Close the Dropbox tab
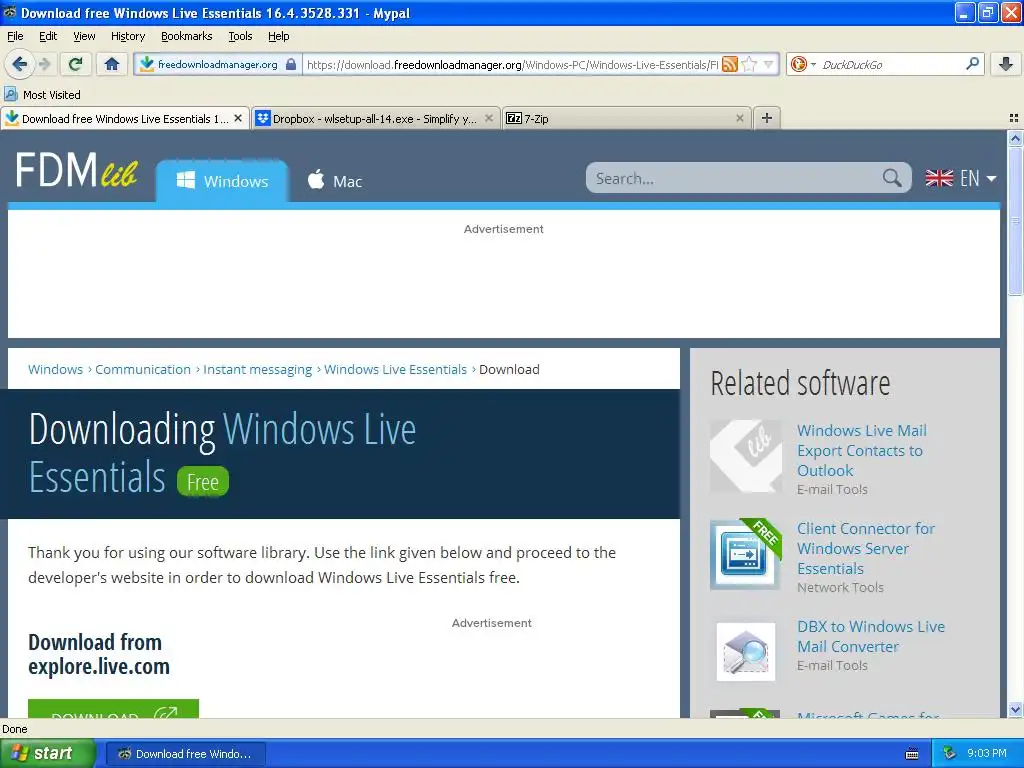The width and height of the screenshot is (1024, 768). 488,118
